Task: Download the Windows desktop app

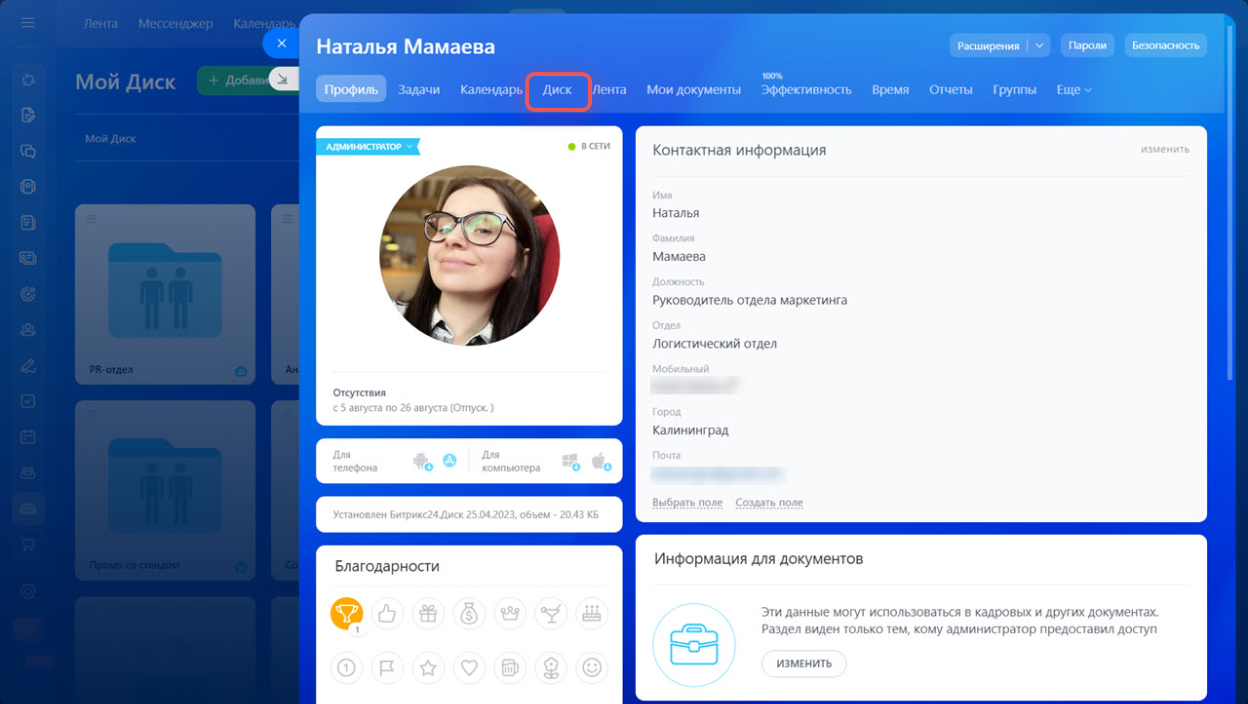Action: tap(571, 461)
